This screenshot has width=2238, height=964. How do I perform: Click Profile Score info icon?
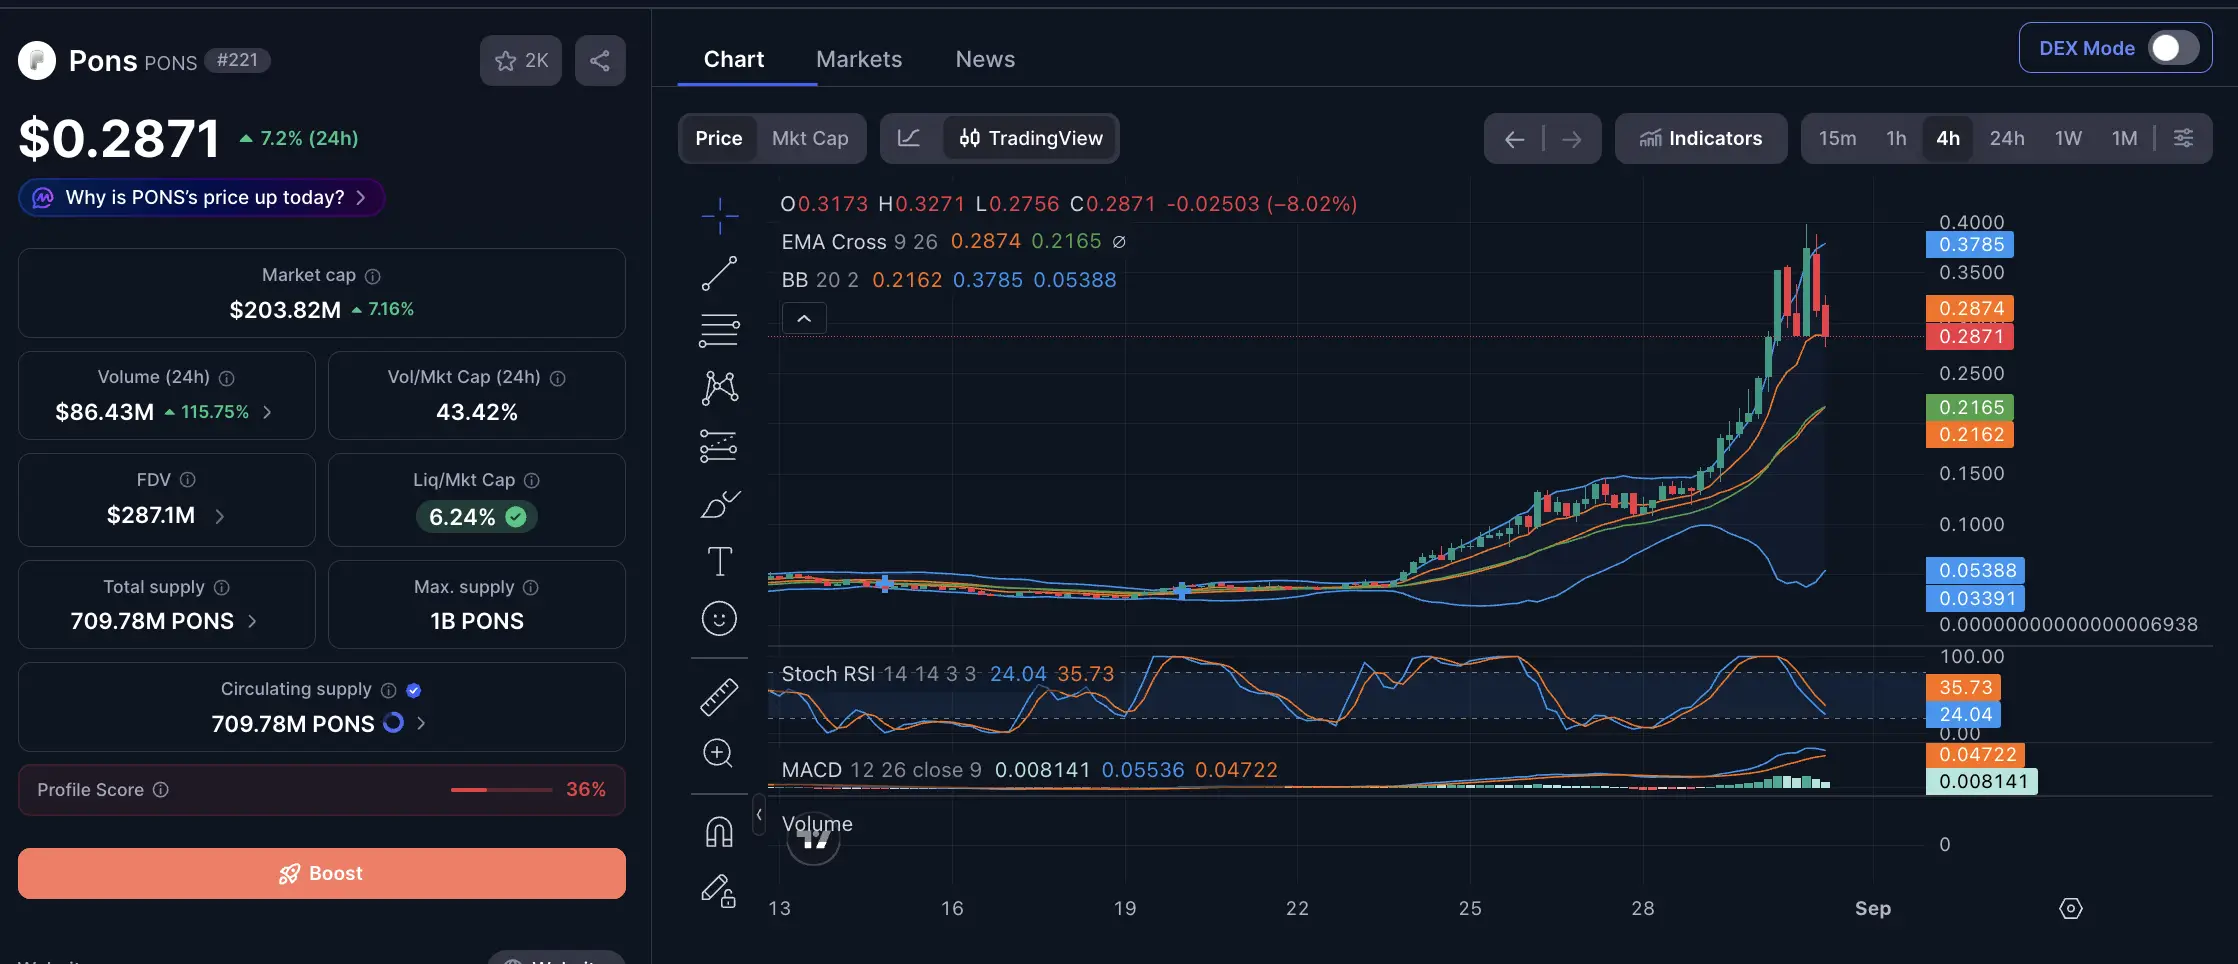tap(161, 790)
